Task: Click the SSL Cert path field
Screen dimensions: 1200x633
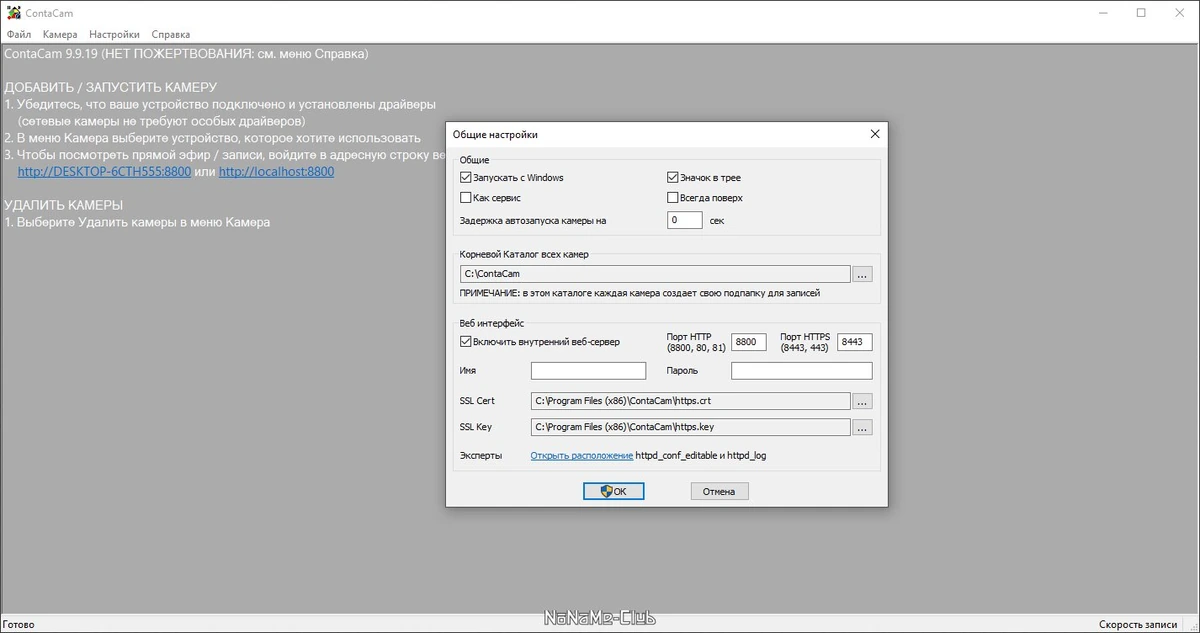Action: tap(691, 401)
